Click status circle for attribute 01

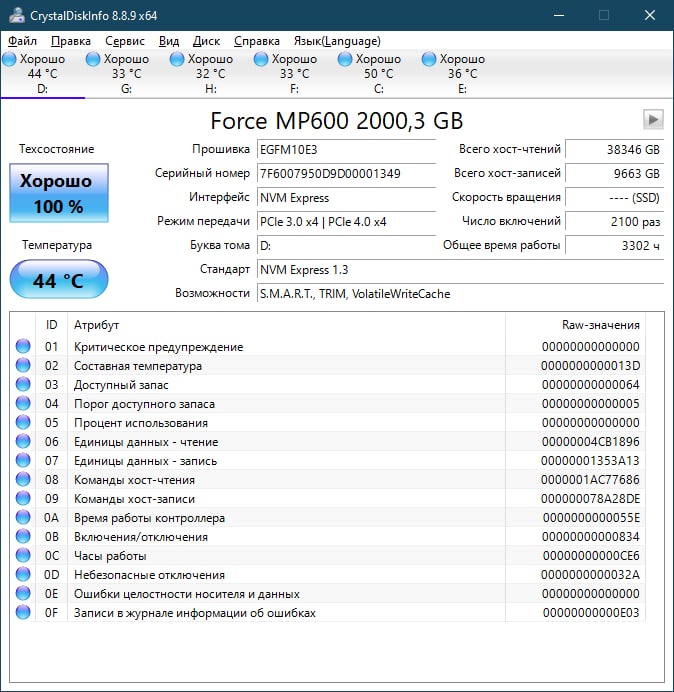23,346
